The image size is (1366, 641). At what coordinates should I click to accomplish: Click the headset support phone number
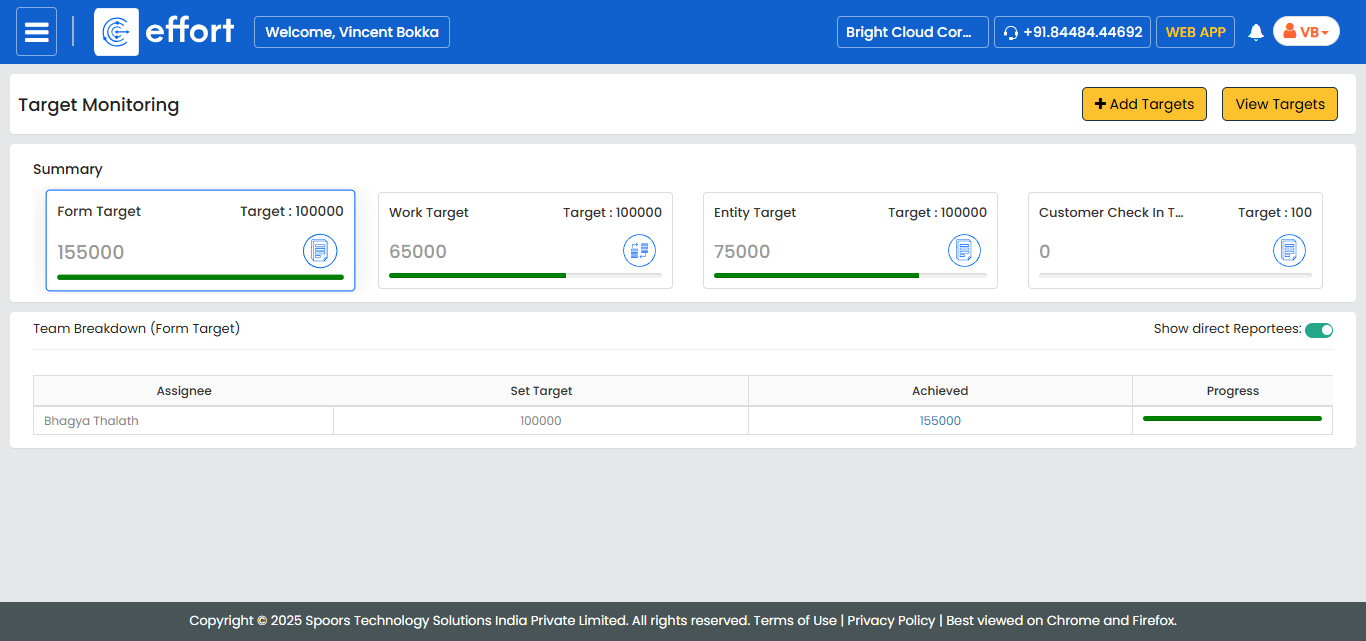(1072, 32)
